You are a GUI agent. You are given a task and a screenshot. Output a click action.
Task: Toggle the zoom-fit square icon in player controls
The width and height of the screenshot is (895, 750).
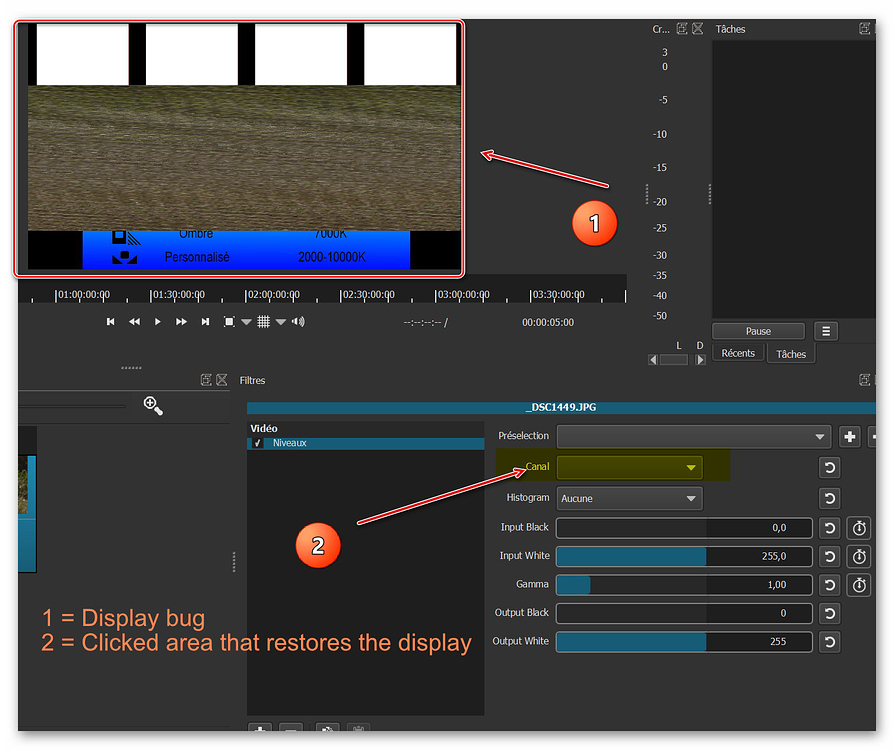pyautogui.click(x=230, y=321)
